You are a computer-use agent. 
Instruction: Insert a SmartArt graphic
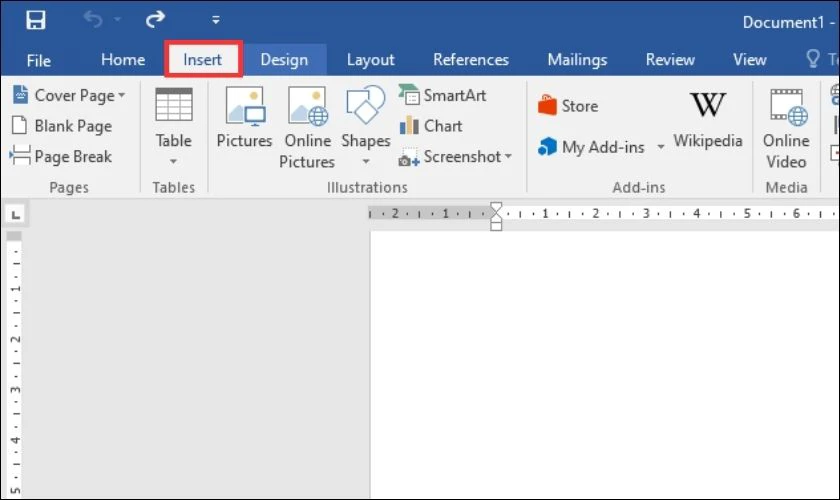tap(442, 95)
